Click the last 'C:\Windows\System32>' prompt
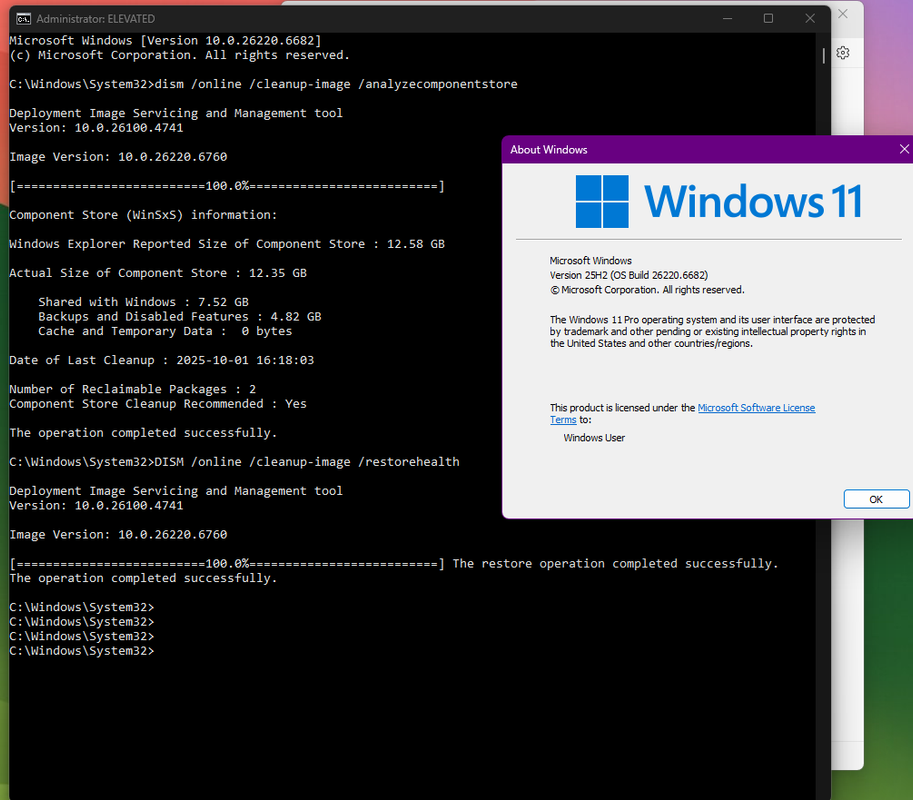 pos(82,651)
